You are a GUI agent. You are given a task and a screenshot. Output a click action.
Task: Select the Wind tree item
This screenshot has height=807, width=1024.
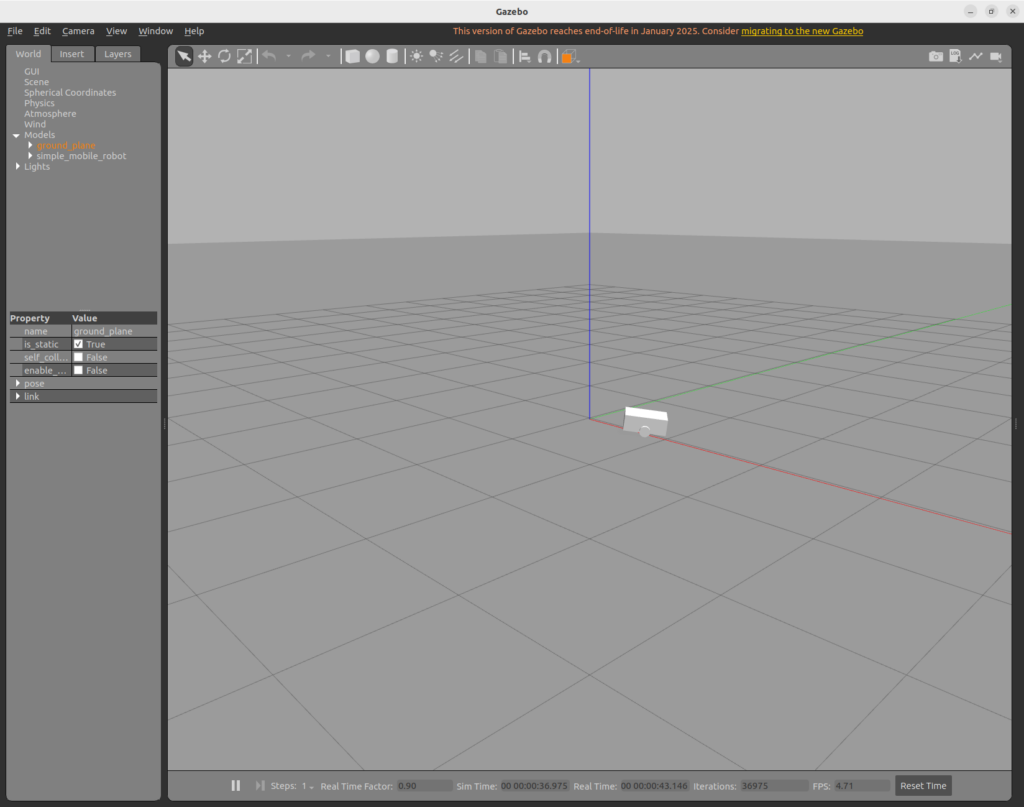(35, 124)
